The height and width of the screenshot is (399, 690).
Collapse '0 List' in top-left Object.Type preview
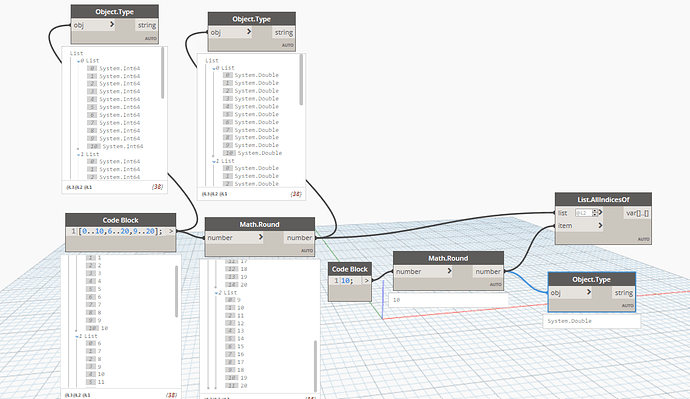[78, 62]
